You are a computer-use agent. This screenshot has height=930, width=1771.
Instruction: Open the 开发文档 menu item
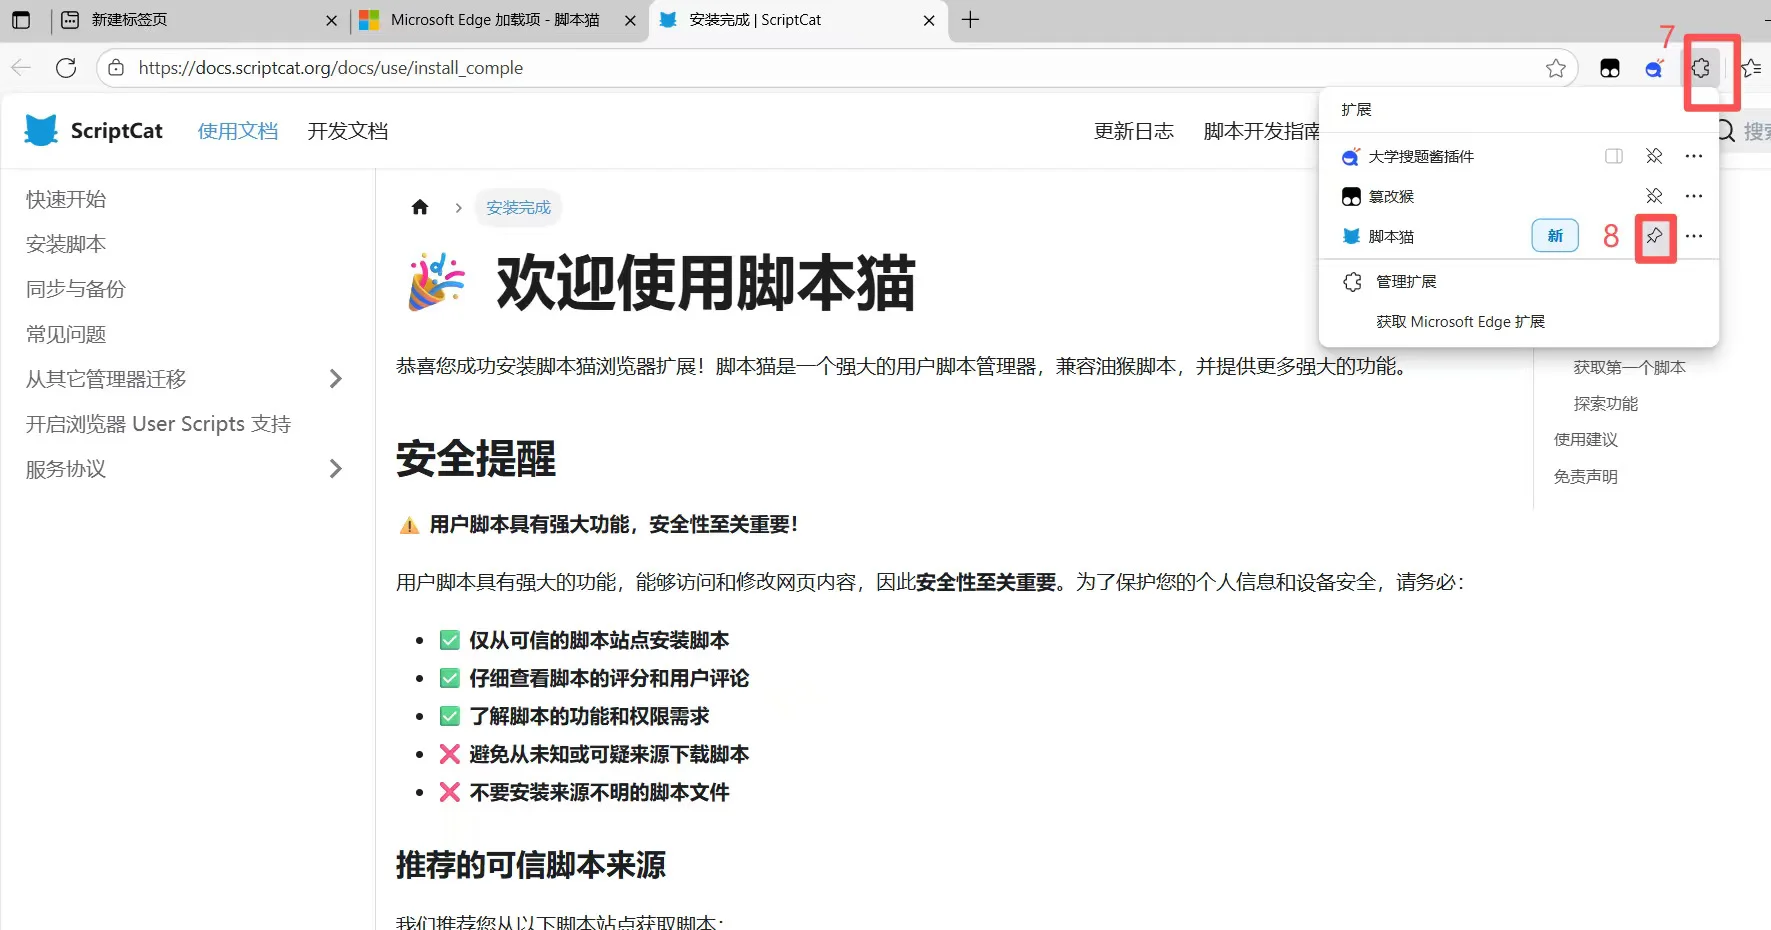click(x=347, y=130)
